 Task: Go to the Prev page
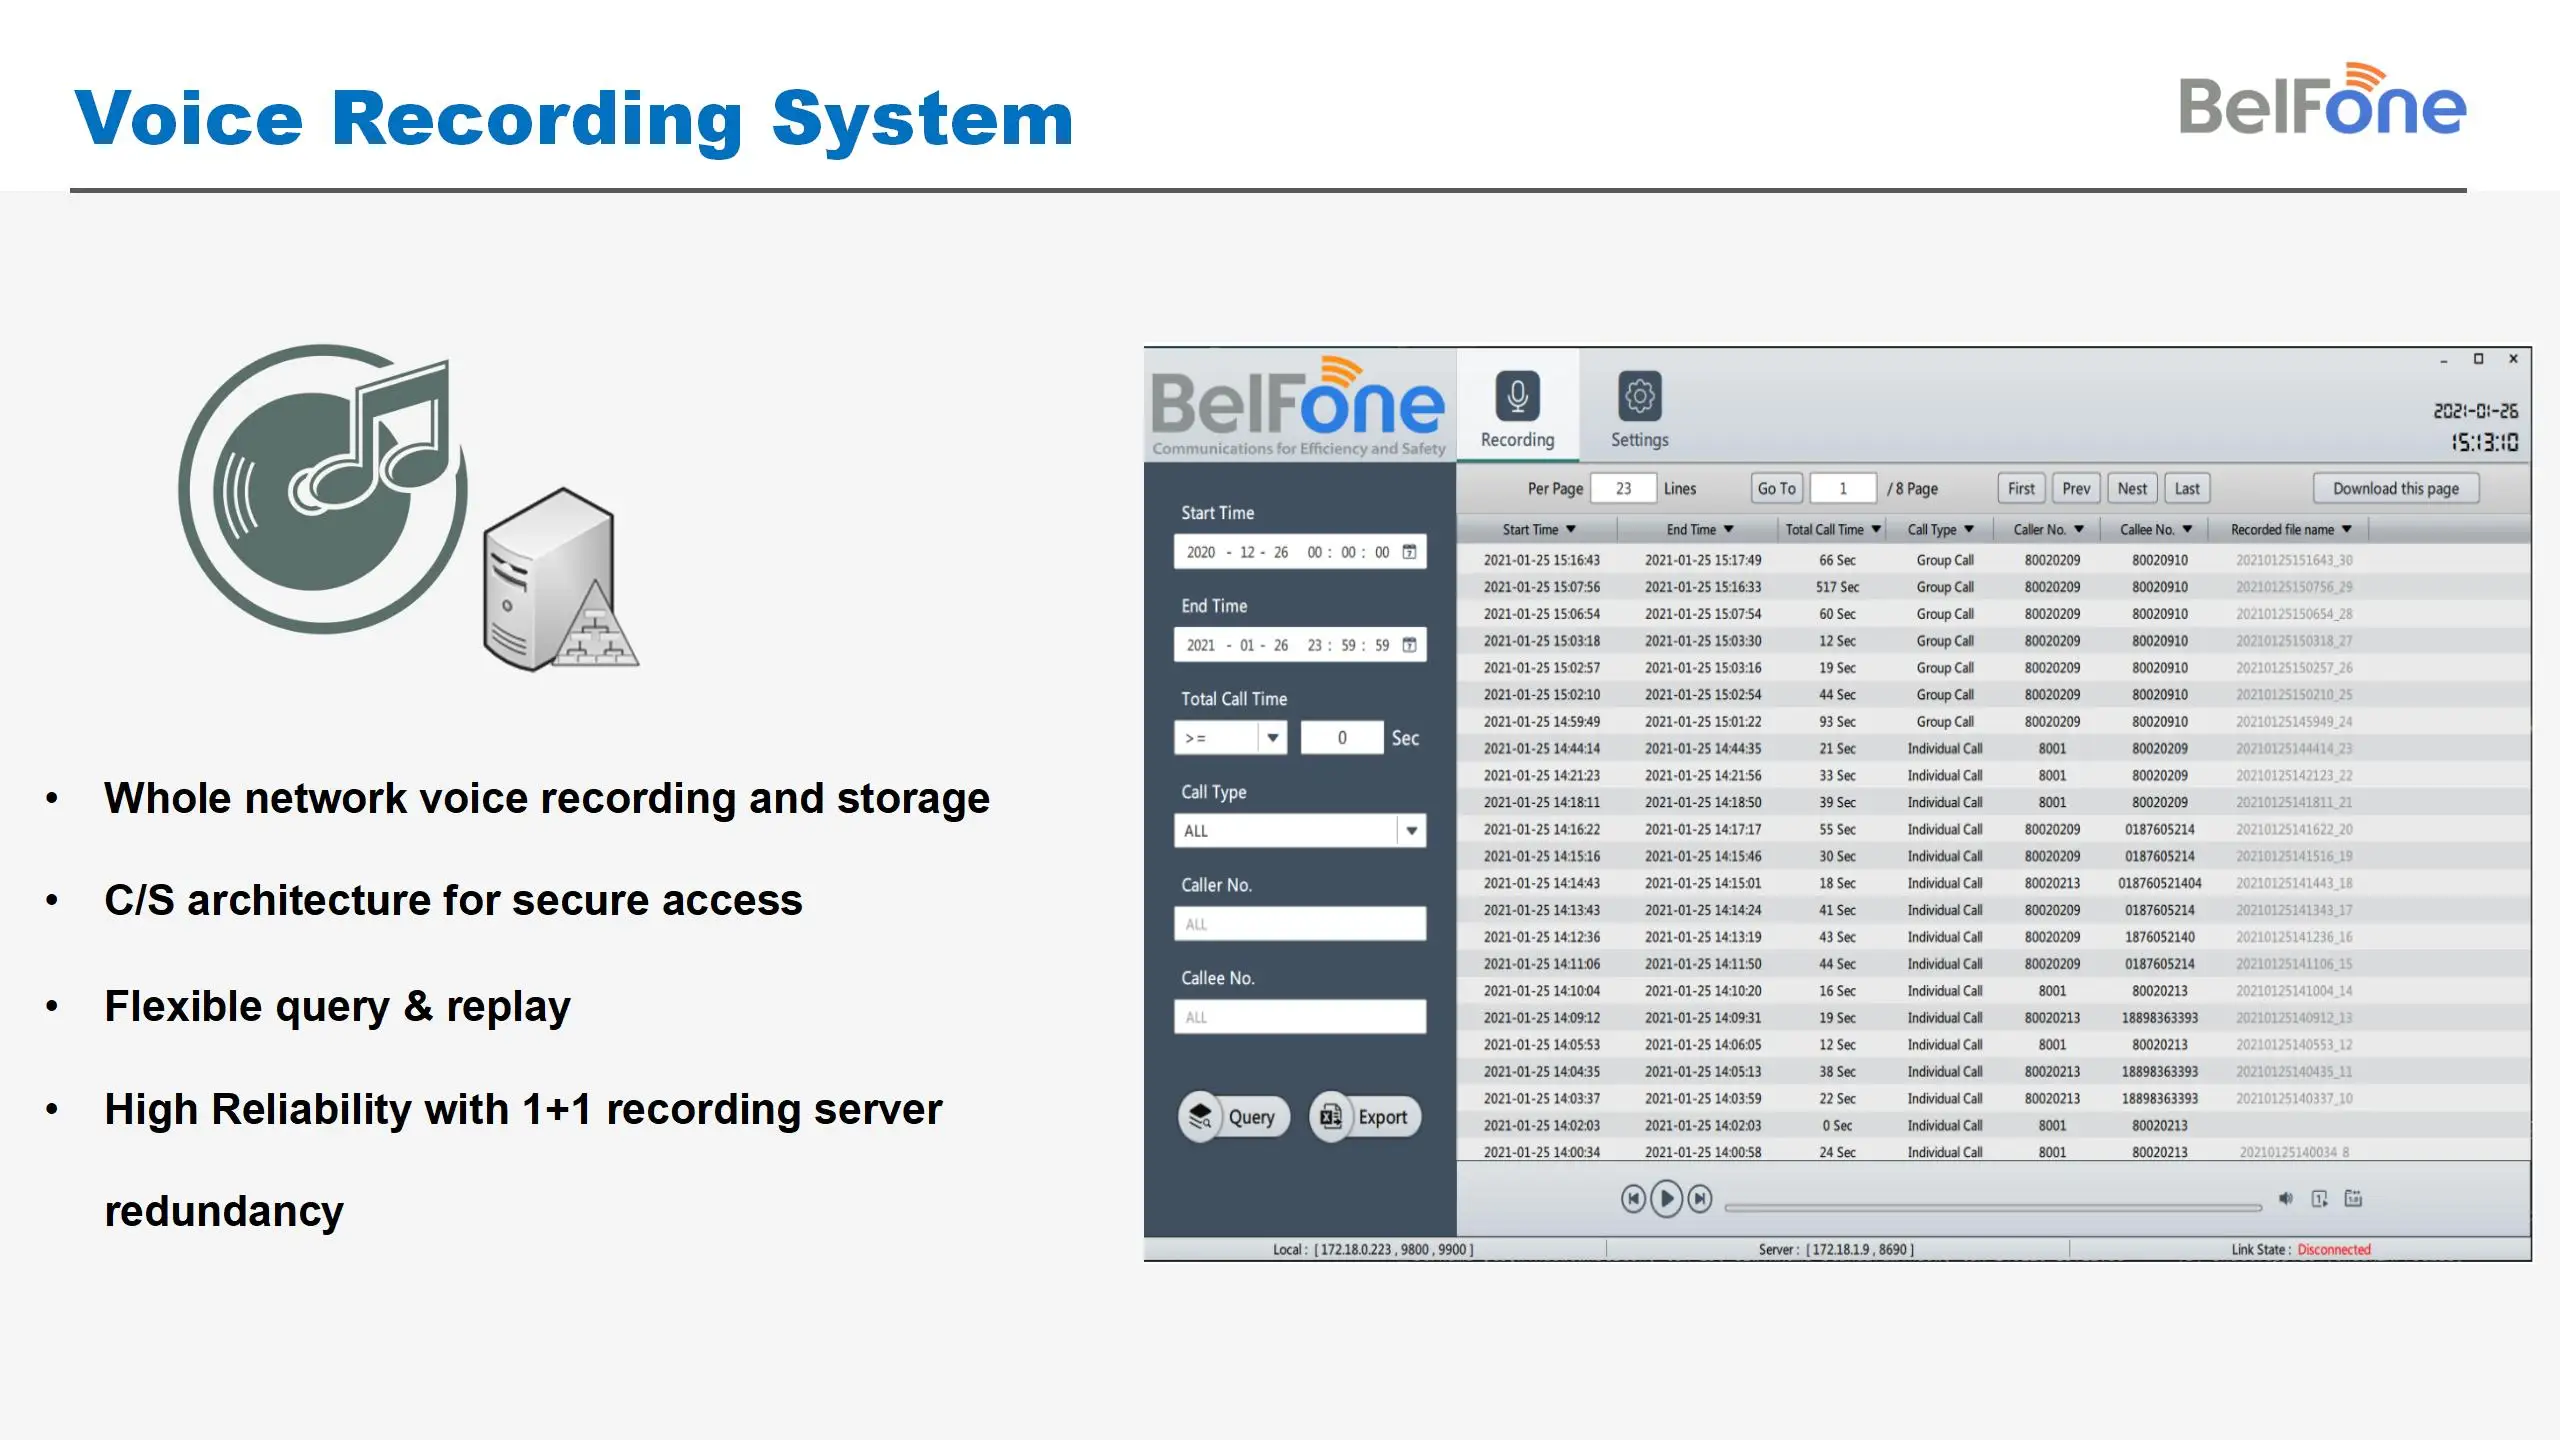point(2076,489)
